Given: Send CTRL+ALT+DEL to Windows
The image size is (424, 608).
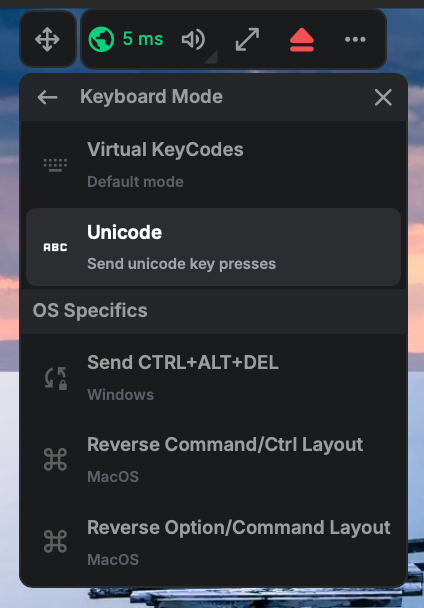Looking at the screenshot, I should coord(213,378).
